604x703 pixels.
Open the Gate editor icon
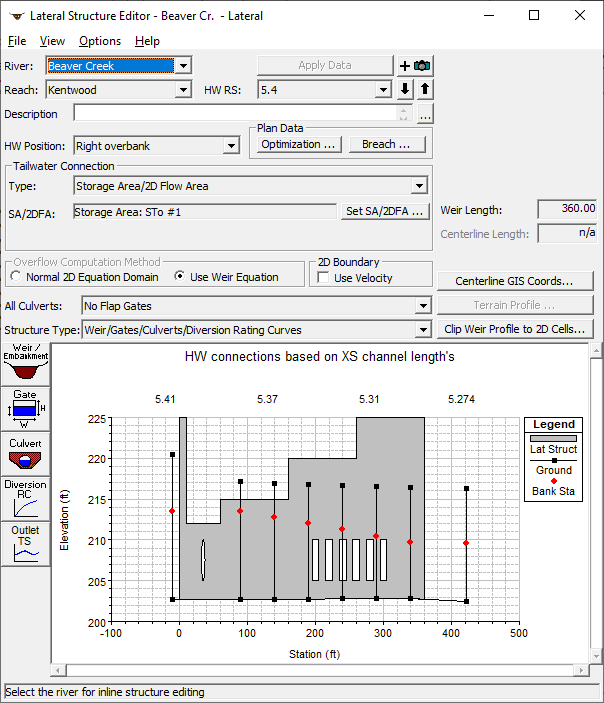(25, 409)
